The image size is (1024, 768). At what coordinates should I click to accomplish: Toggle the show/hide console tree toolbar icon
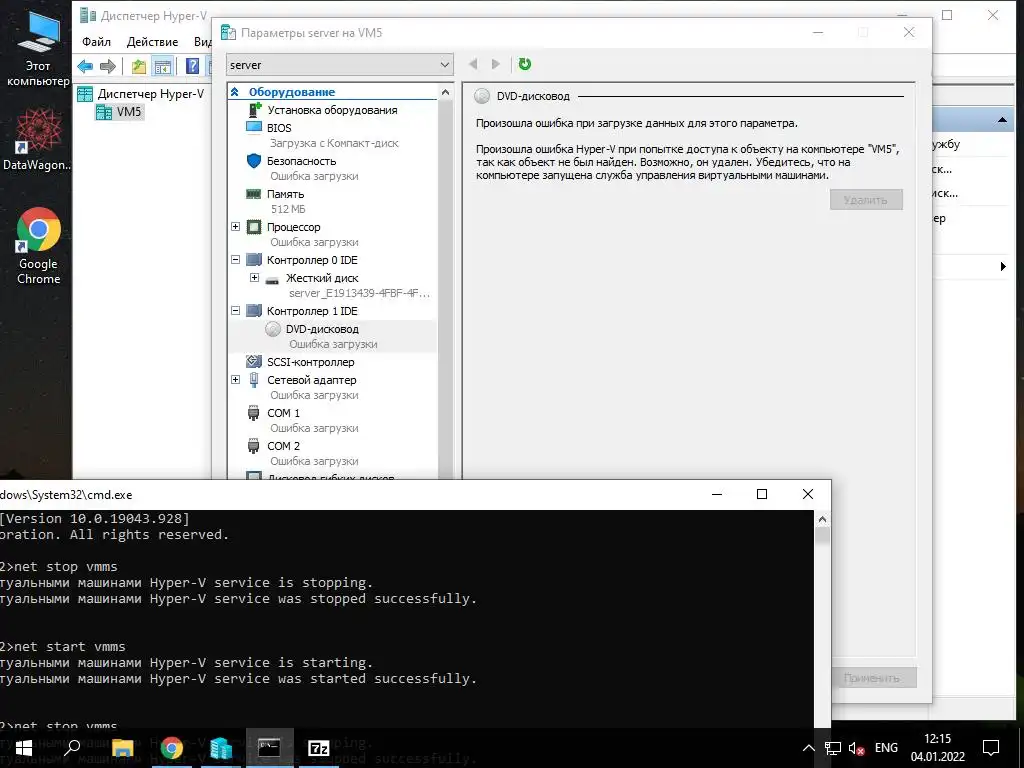click(163, 66)
